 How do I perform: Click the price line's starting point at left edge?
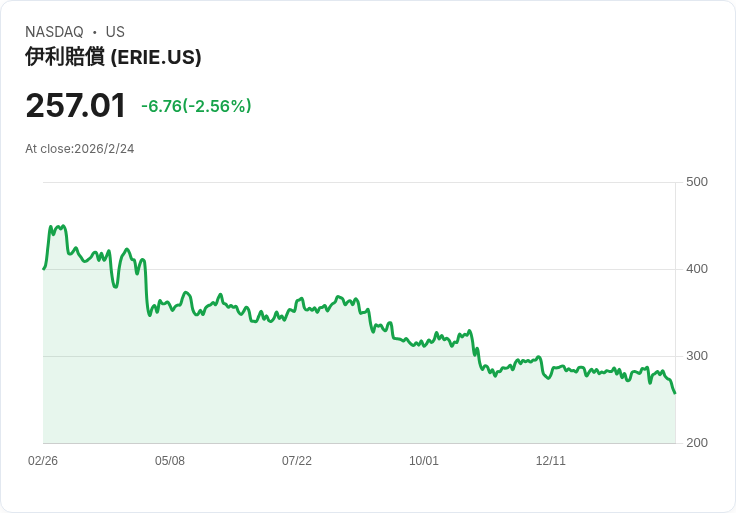pyautogui.click(x=44, y=268)
